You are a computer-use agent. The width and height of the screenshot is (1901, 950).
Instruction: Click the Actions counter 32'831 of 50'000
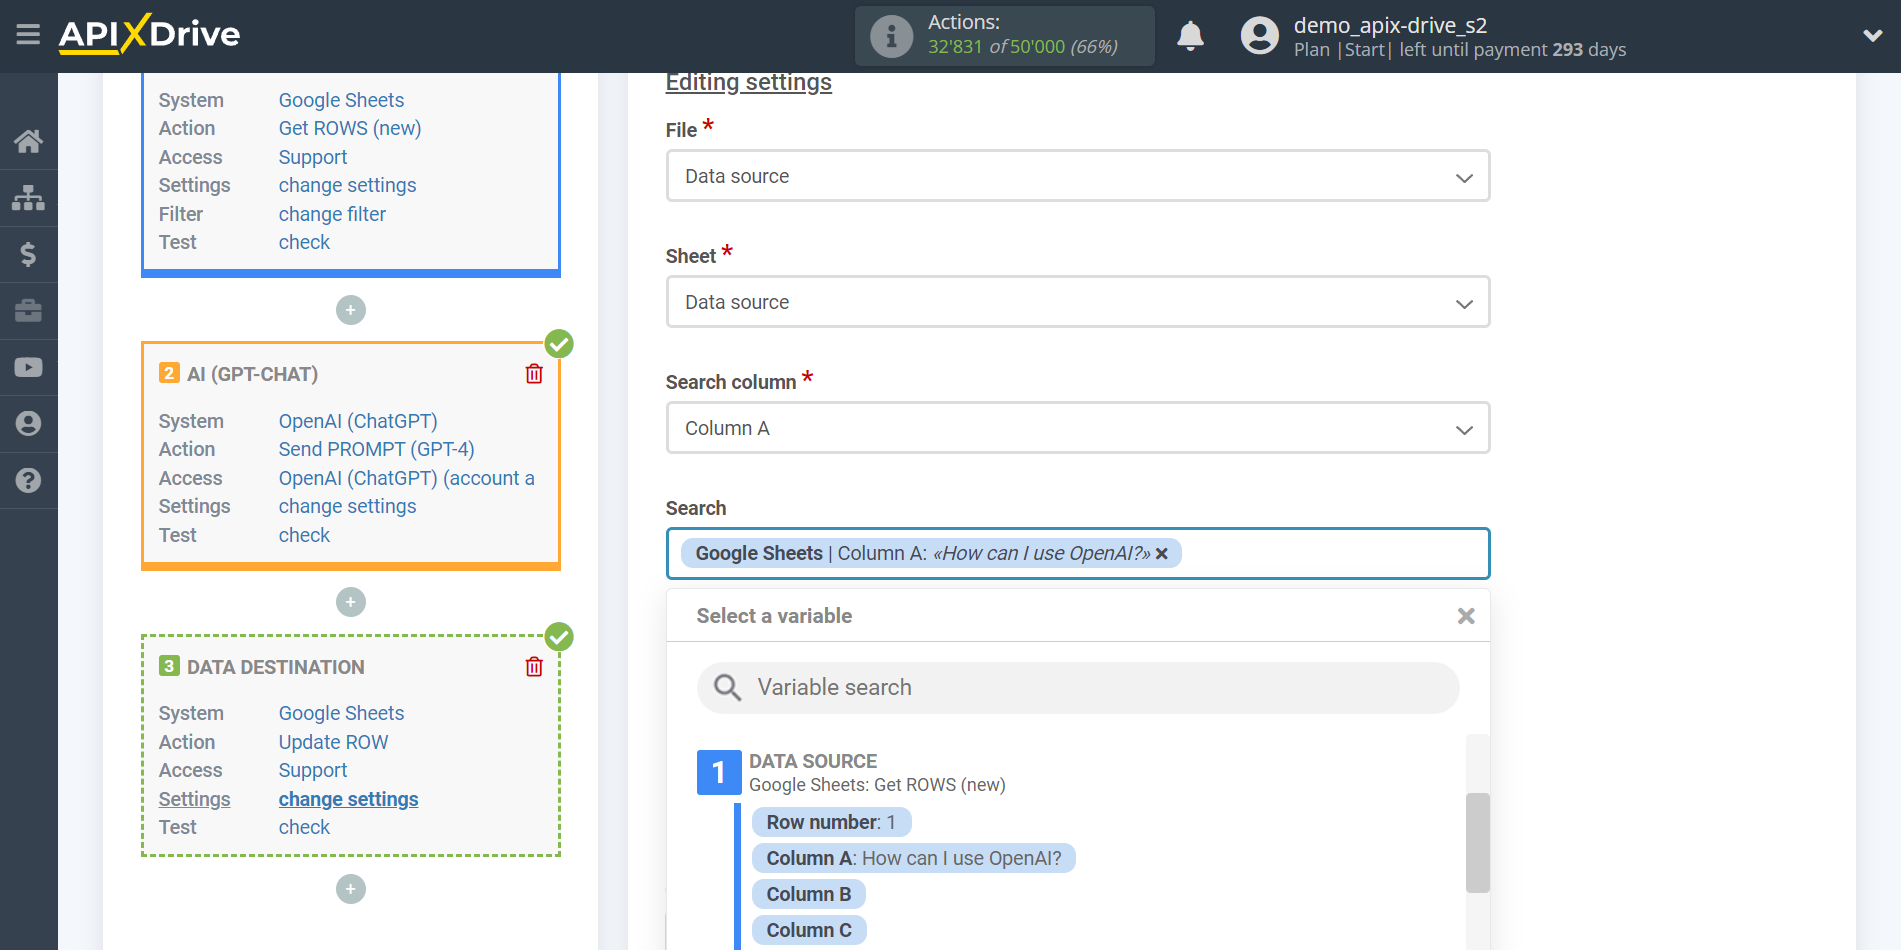click(1023, 47)
